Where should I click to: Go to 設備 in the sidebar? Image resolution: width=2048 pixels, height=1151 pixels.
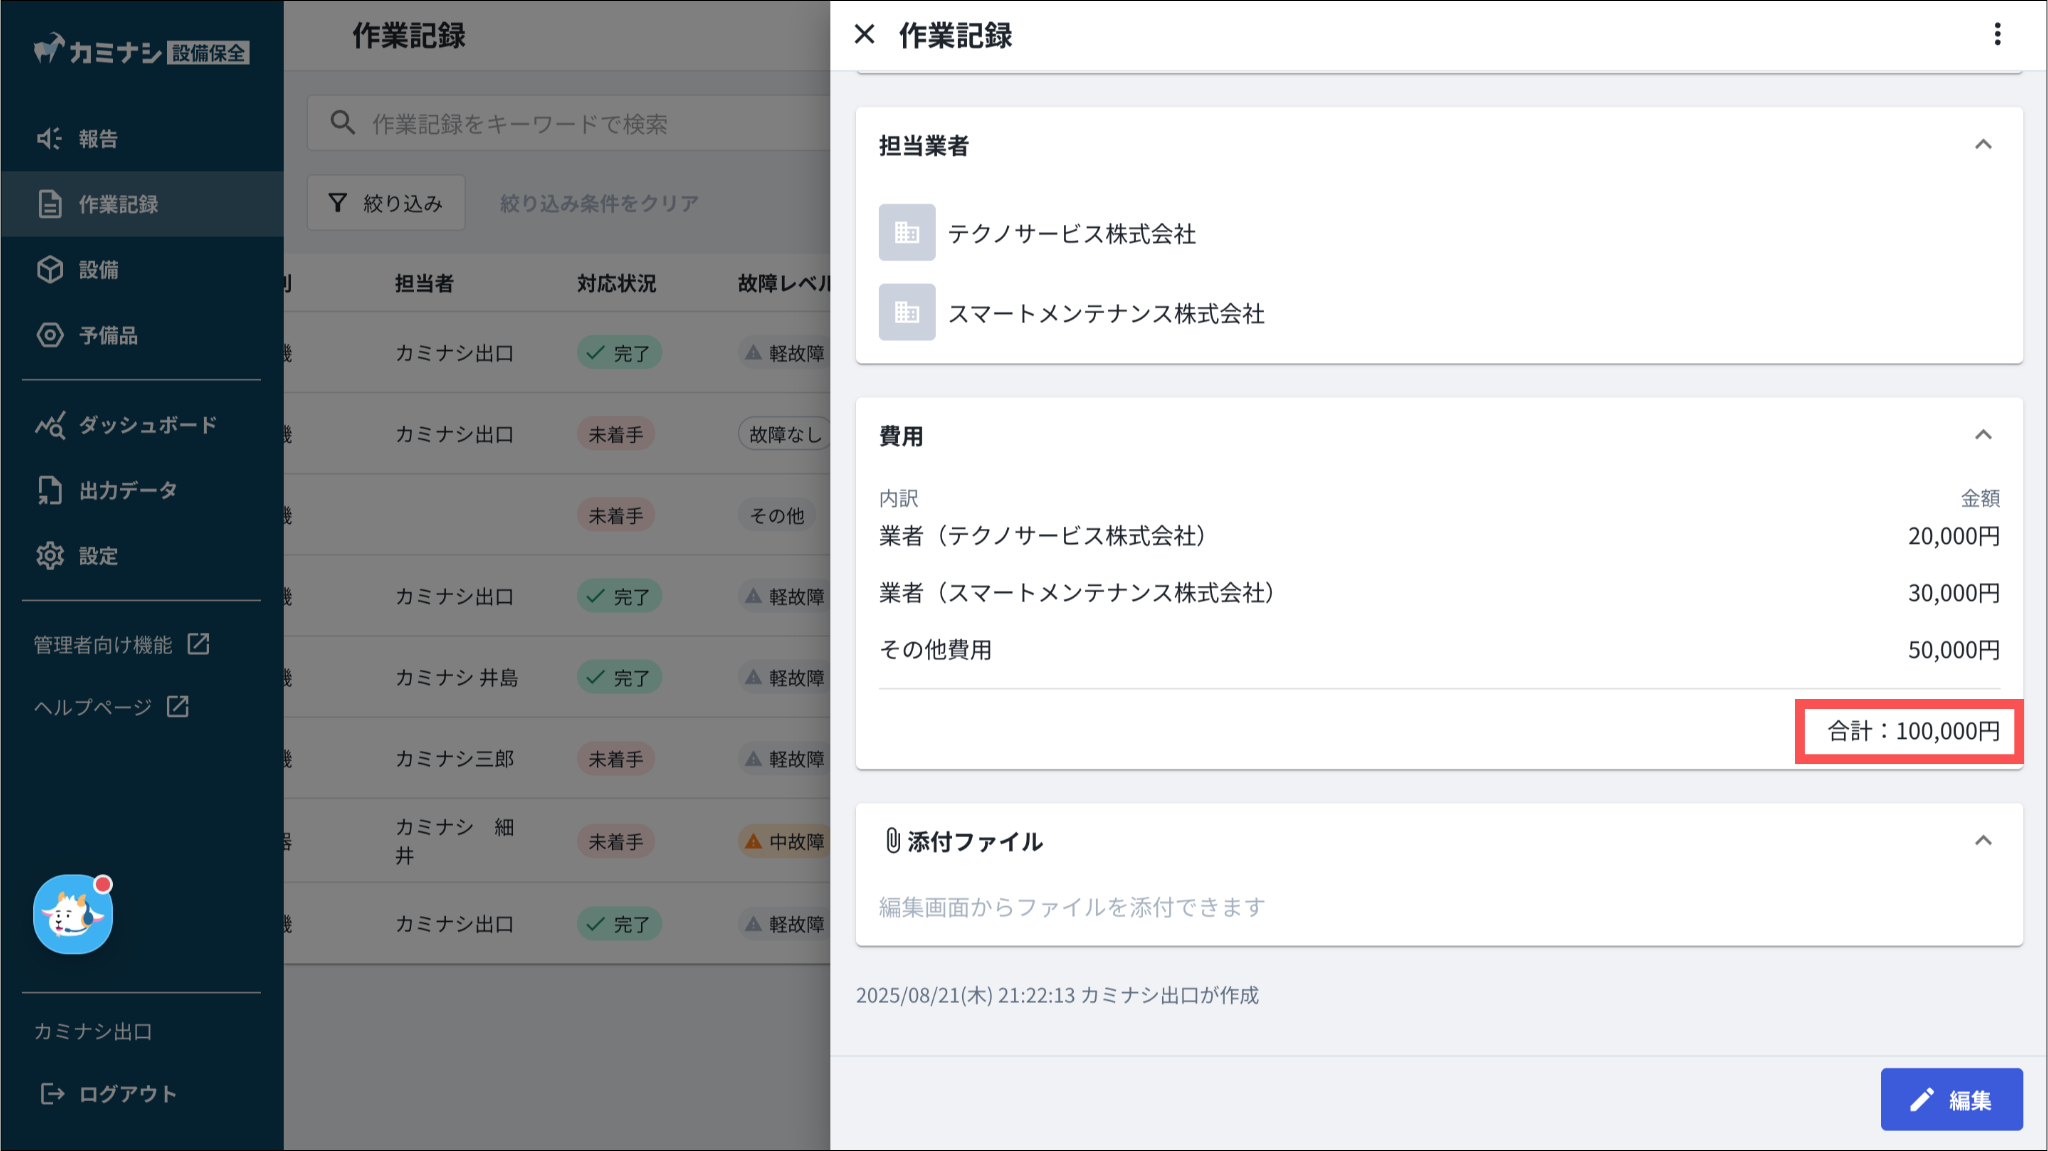(98, 270)
